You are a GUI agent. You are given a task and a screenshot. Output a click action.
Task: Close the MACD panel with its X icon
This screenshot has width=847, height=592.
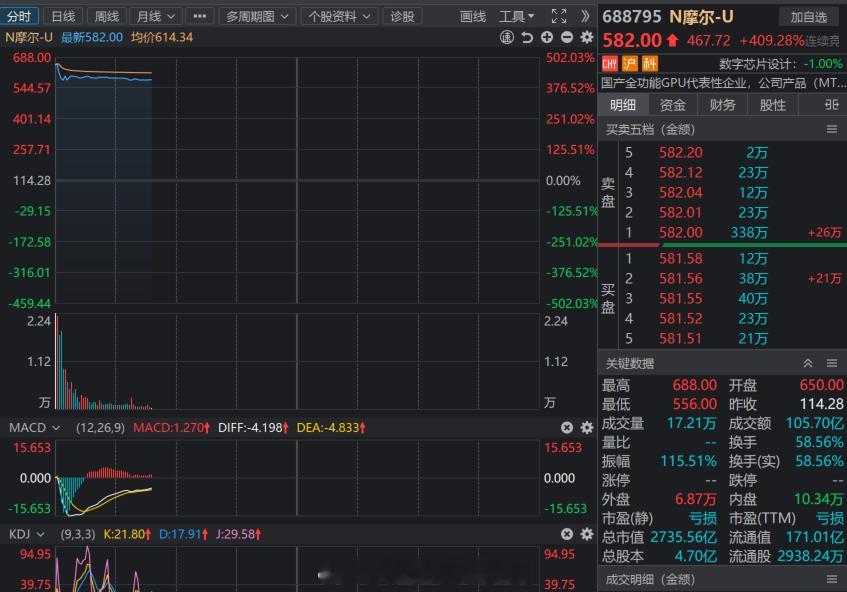tap(567, 427)
